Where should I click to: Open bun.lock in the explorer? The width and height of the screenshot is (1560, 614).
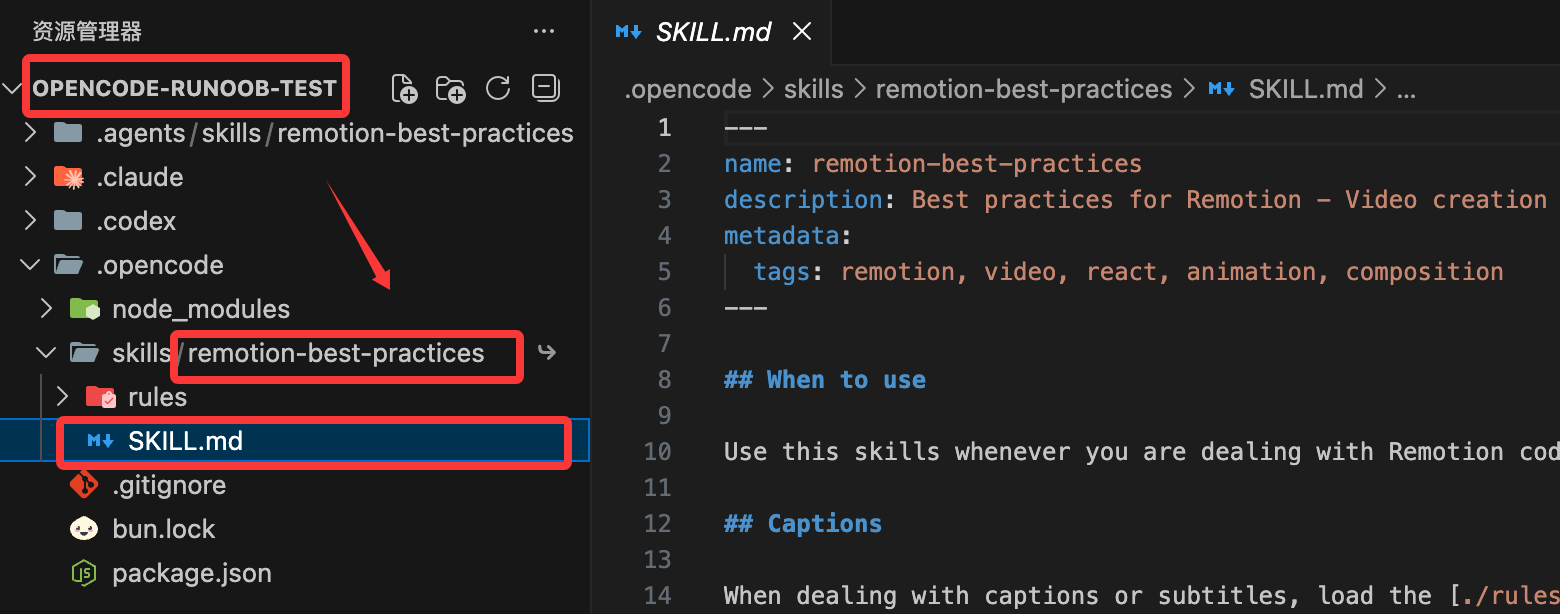coord(163,530)
